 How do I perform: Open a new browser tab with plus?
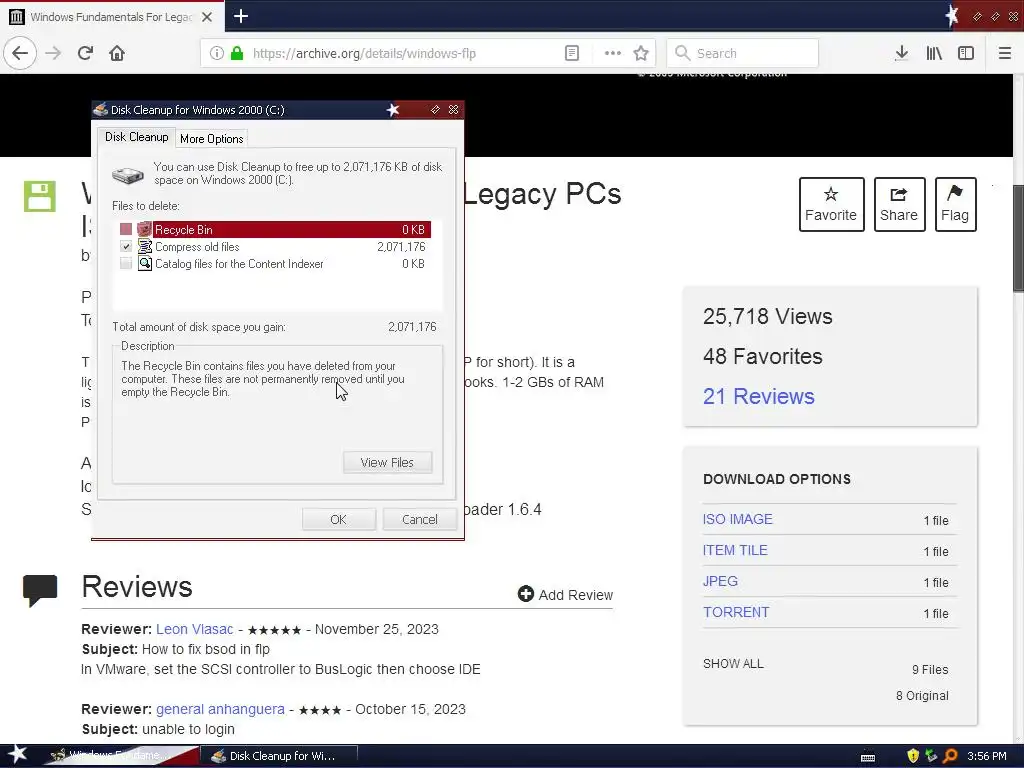coord(241,16)
